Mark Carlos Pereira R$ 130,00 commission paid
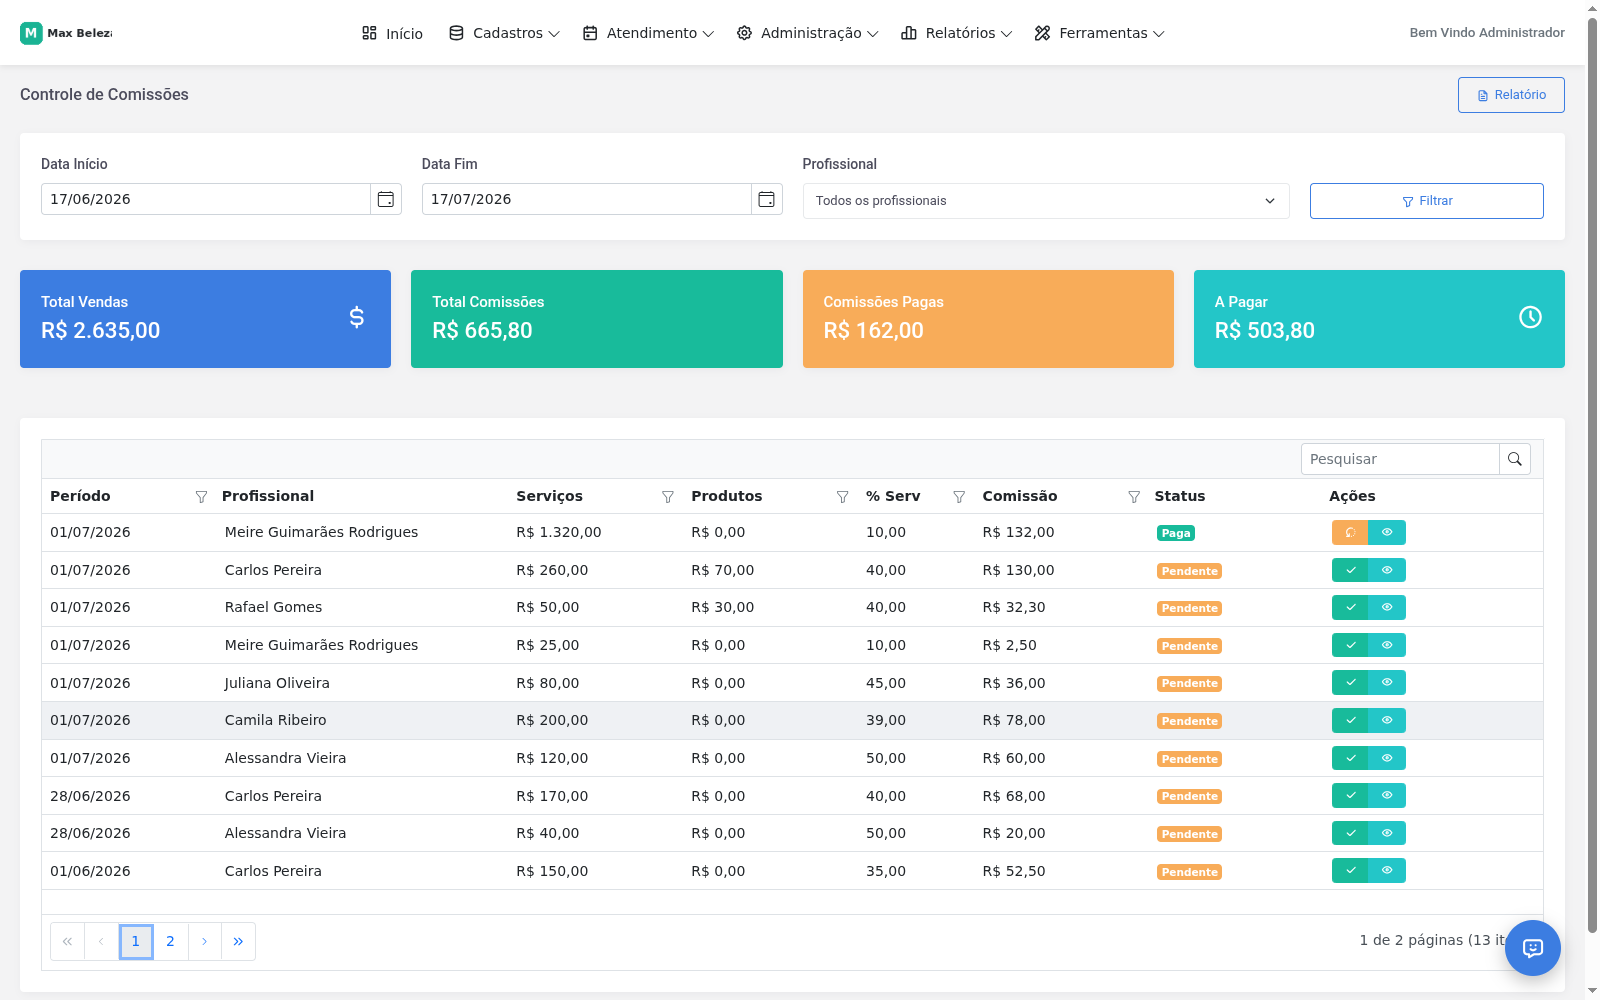This screenshot has height=1000, width=1600. point(1350,570)
